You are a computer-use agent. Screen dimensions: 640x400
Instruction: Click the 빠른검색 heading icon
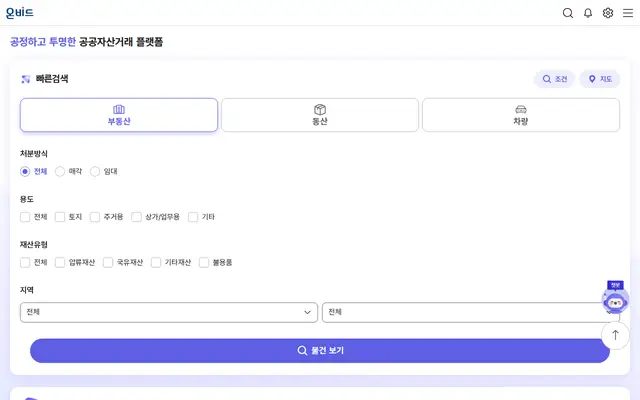pos(26,79)
